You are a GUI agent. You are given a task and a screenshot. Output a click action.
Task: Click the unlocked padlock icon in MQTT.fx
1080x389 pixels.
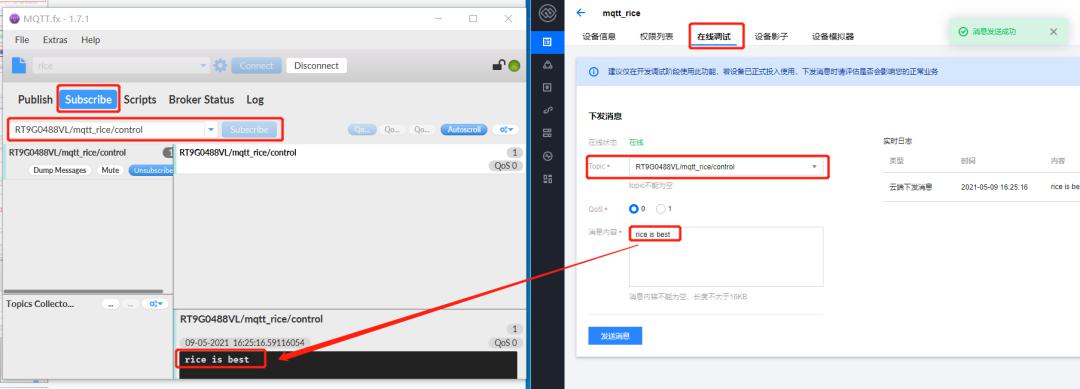498,65
